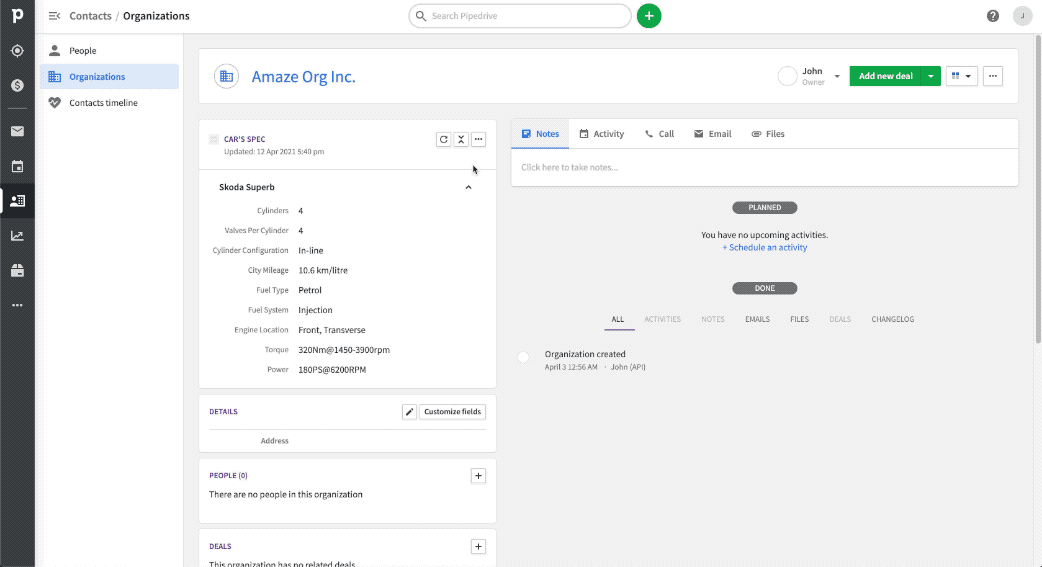Click into the Search Pipedrive field
The width and height of the screenshot is (1042, 567).
520,16
